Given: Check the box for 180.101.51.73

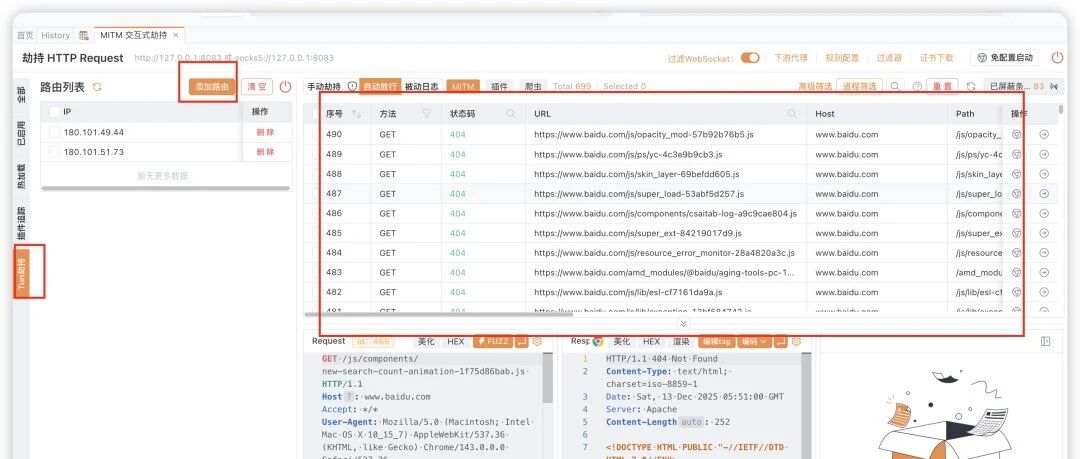Looking at the screenshot, I should click(54, 152).
